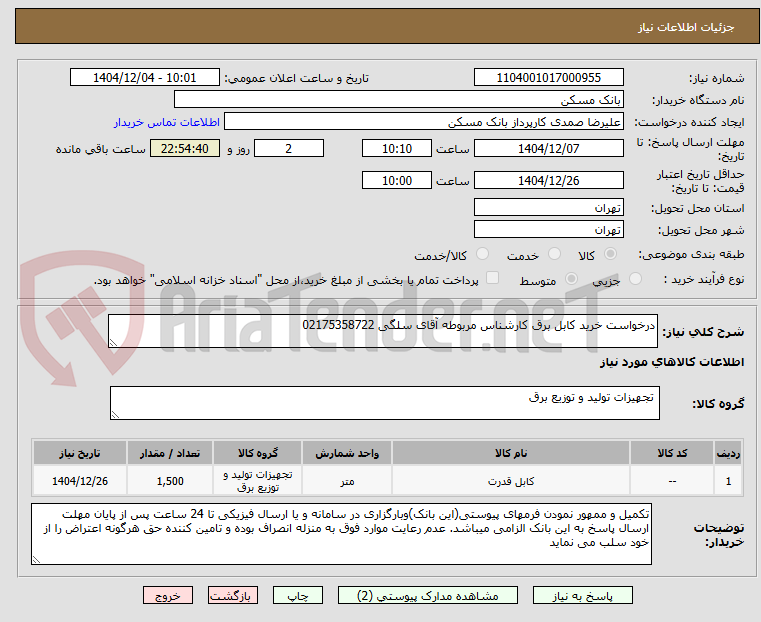This screenshot has height=622, width=761.
Task: Click the remaining days field showing 2
Action: point(289,148)
